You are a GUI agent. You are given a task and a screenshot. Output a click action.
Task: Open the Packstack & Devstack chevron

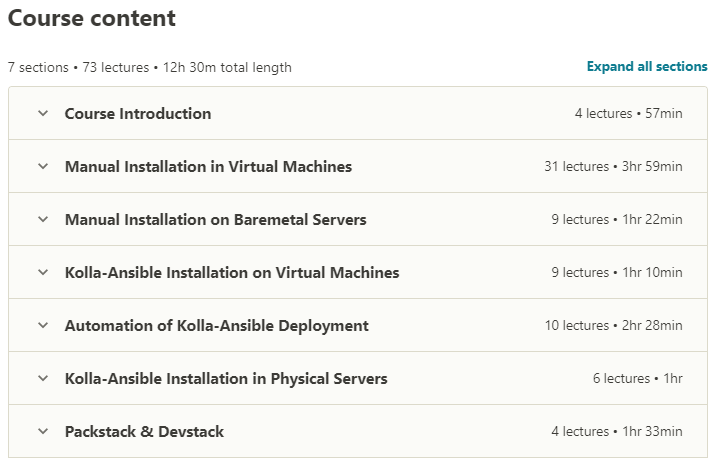click(43, 431)
